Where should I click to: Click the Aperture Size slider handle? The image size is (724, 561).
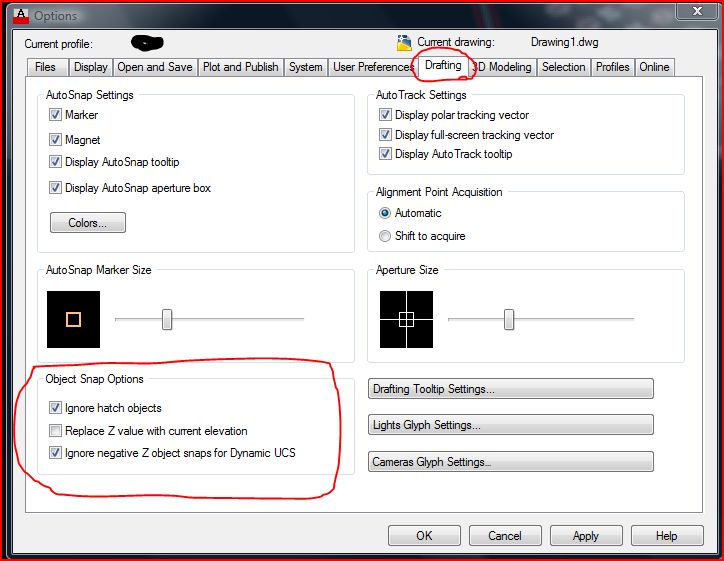pos(509,319)
